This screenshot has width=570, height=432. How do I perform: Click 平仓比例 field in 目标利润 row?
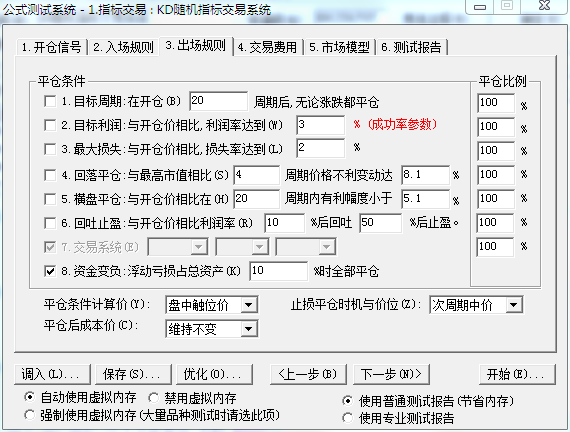pos(496,127)
